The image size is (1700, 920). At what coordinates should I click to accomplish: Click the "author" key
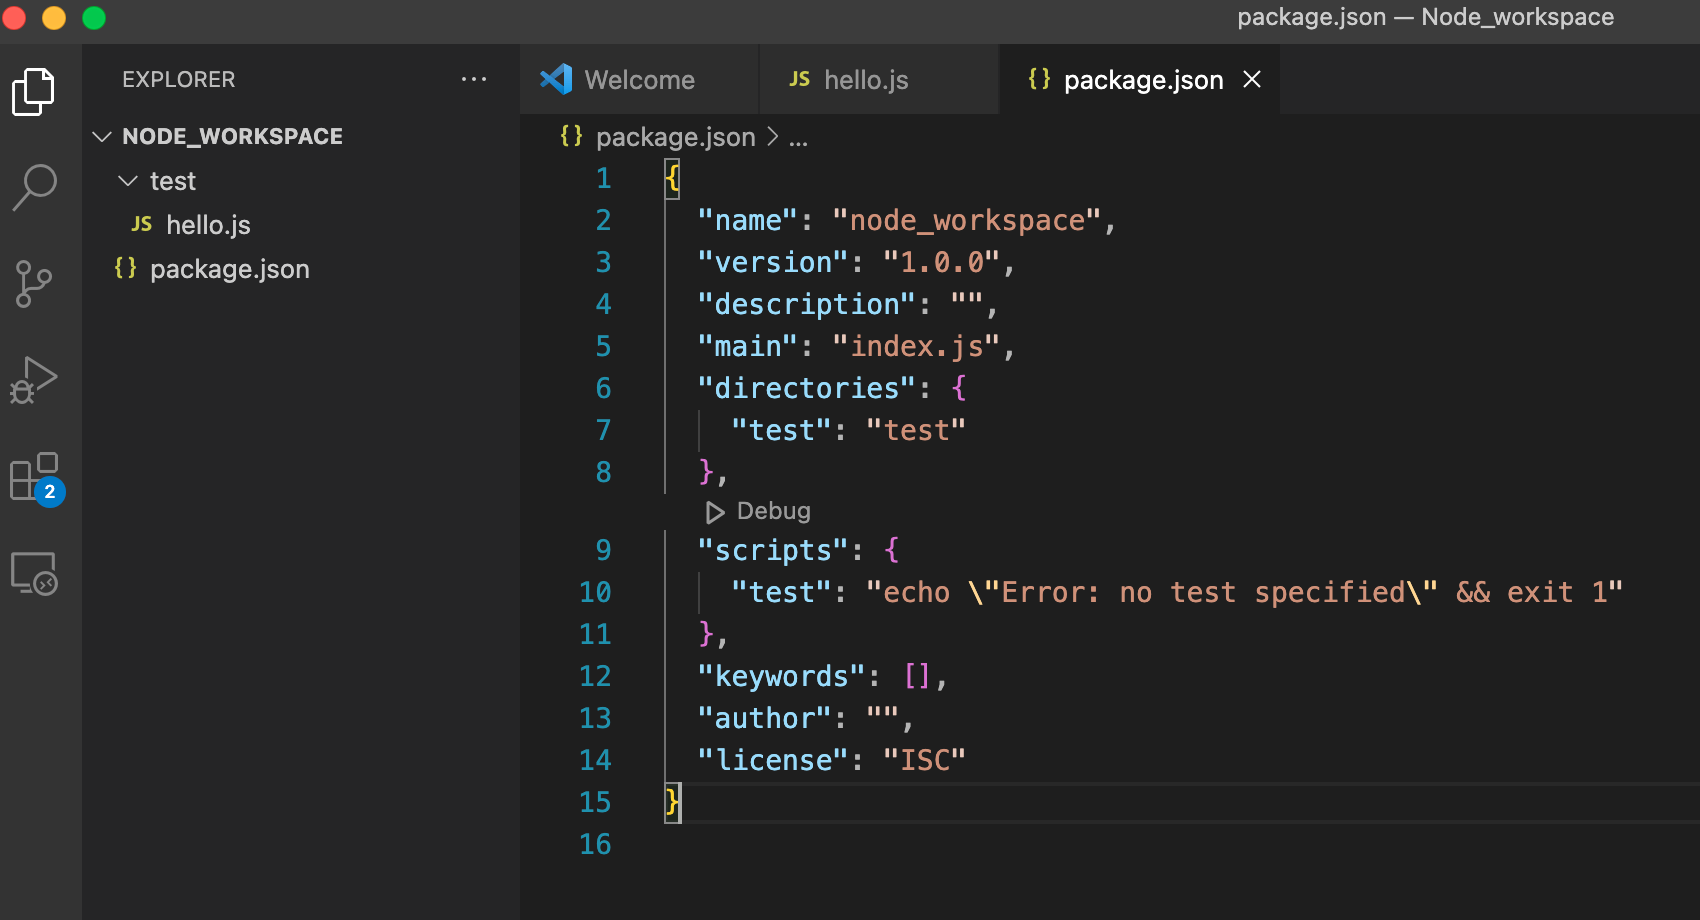coord(764,718)
